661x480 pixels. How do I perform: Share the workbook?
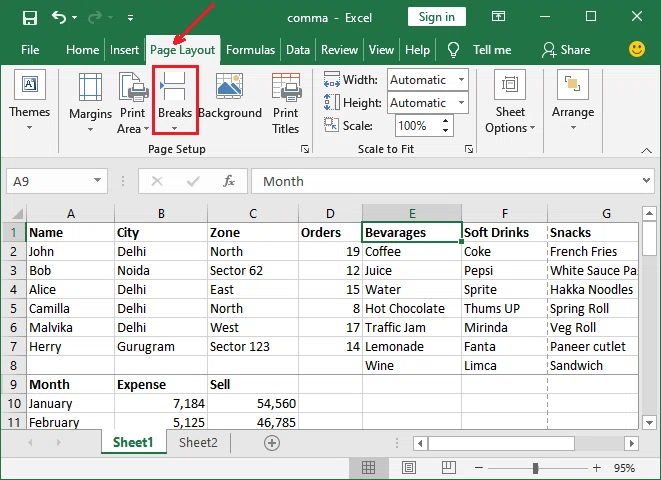coord(566,50)
